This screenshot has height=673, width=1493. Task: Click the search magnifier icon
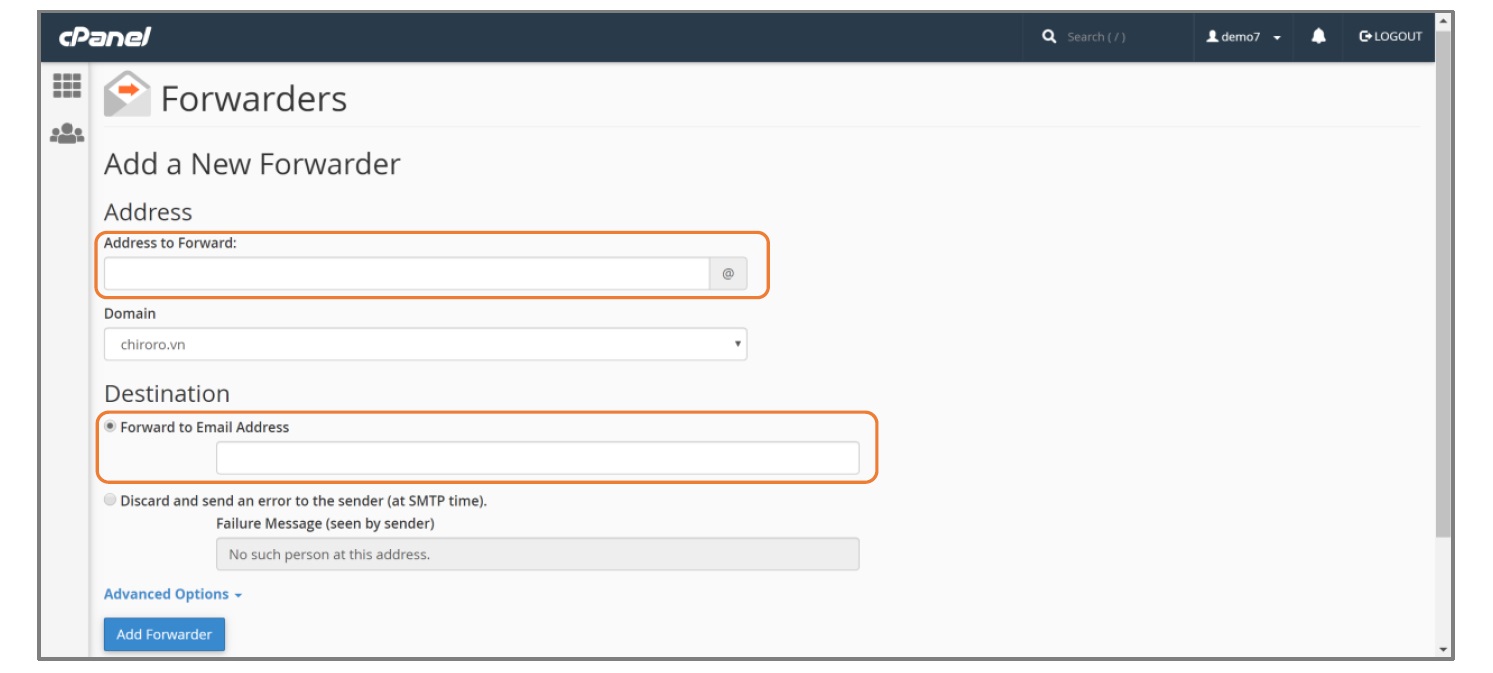coord(1049,36)
